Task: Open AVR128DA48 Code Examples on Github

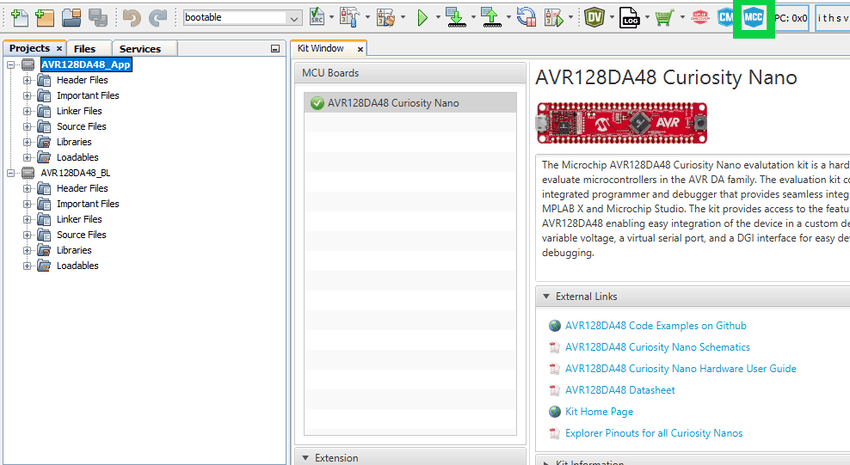Action: [655, 326]
